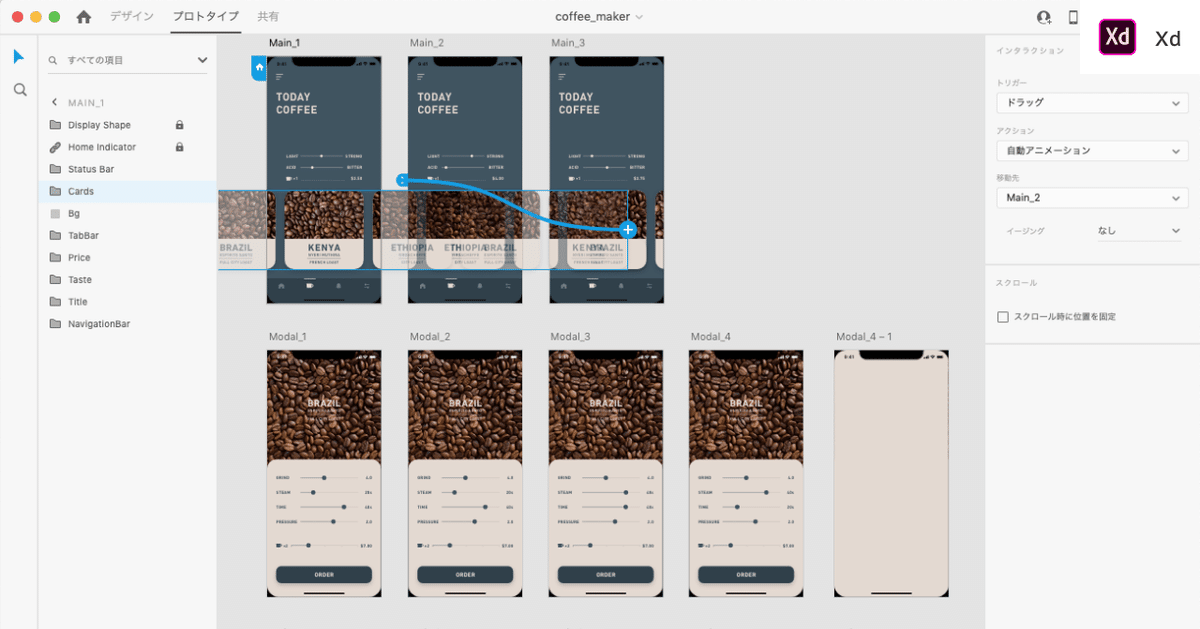
Task: Click the hamburger menu icon in Main_1
Action: (x=280, y=77)
